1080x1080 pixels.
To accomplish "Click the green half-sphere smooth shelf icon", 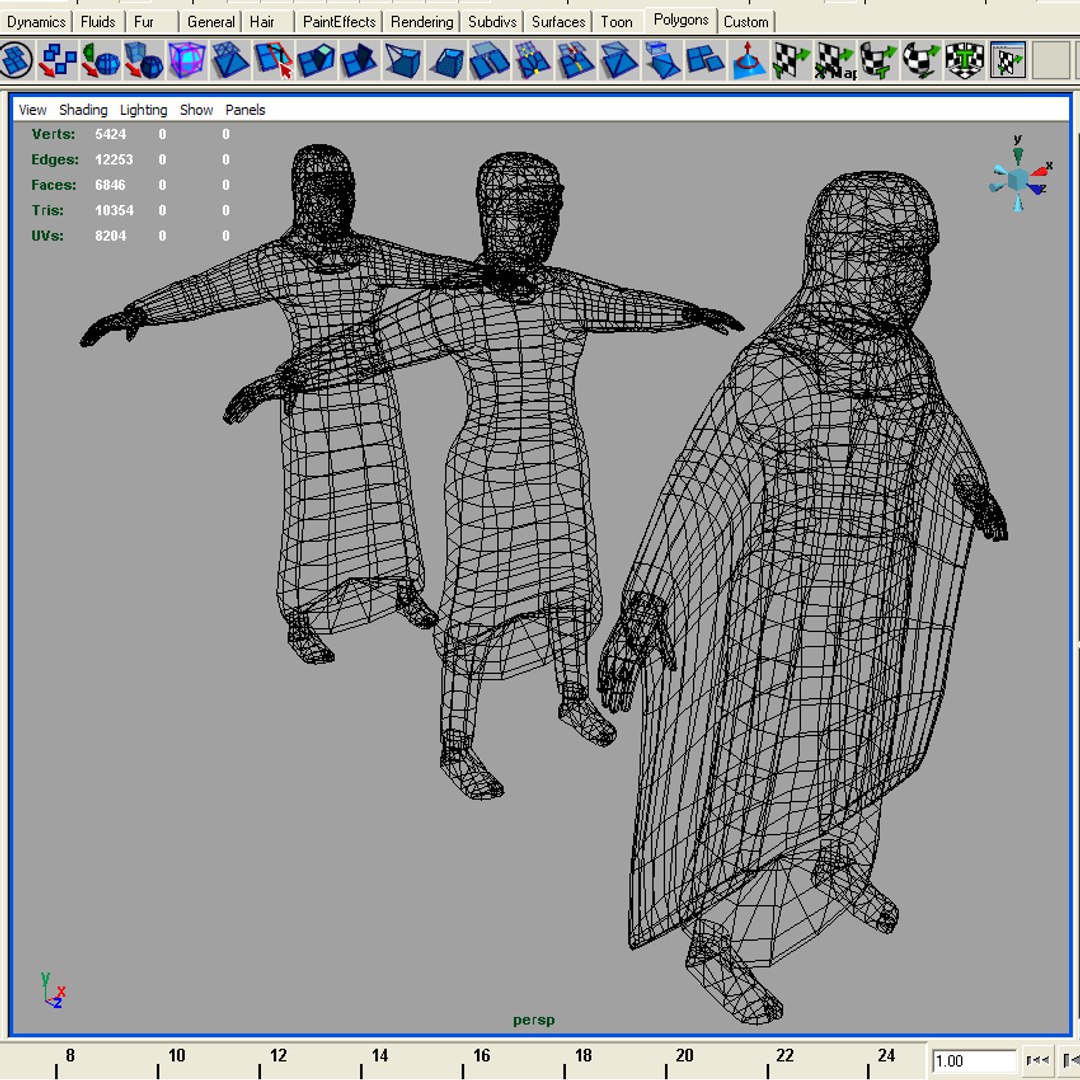I will (101, 60).
